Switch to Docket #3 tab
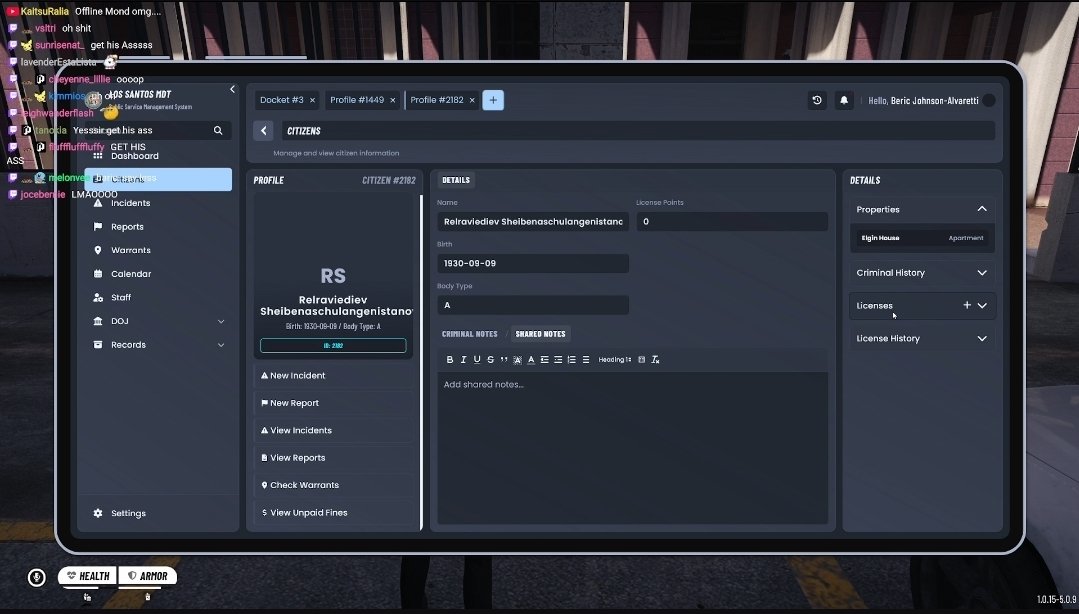Image resolution: width=1079 pixels, height=614 pixels. click(281, 100)
